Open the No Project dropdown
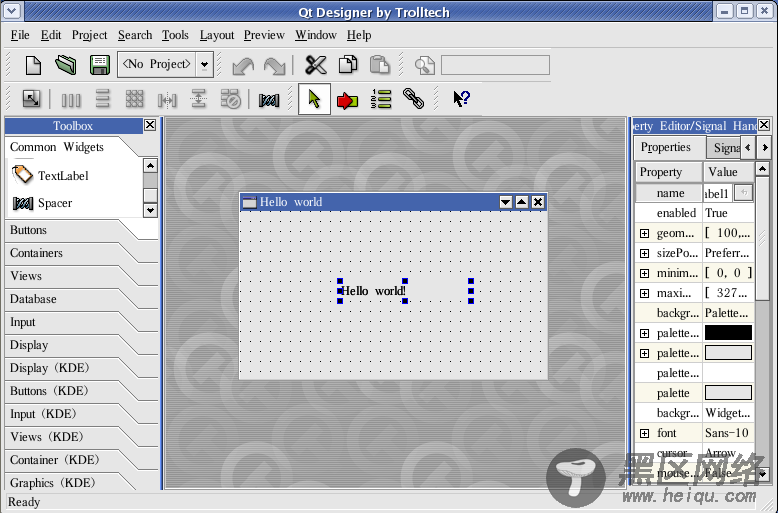Image resolution: width=778 pixels, height=513 pixels. 204,64
